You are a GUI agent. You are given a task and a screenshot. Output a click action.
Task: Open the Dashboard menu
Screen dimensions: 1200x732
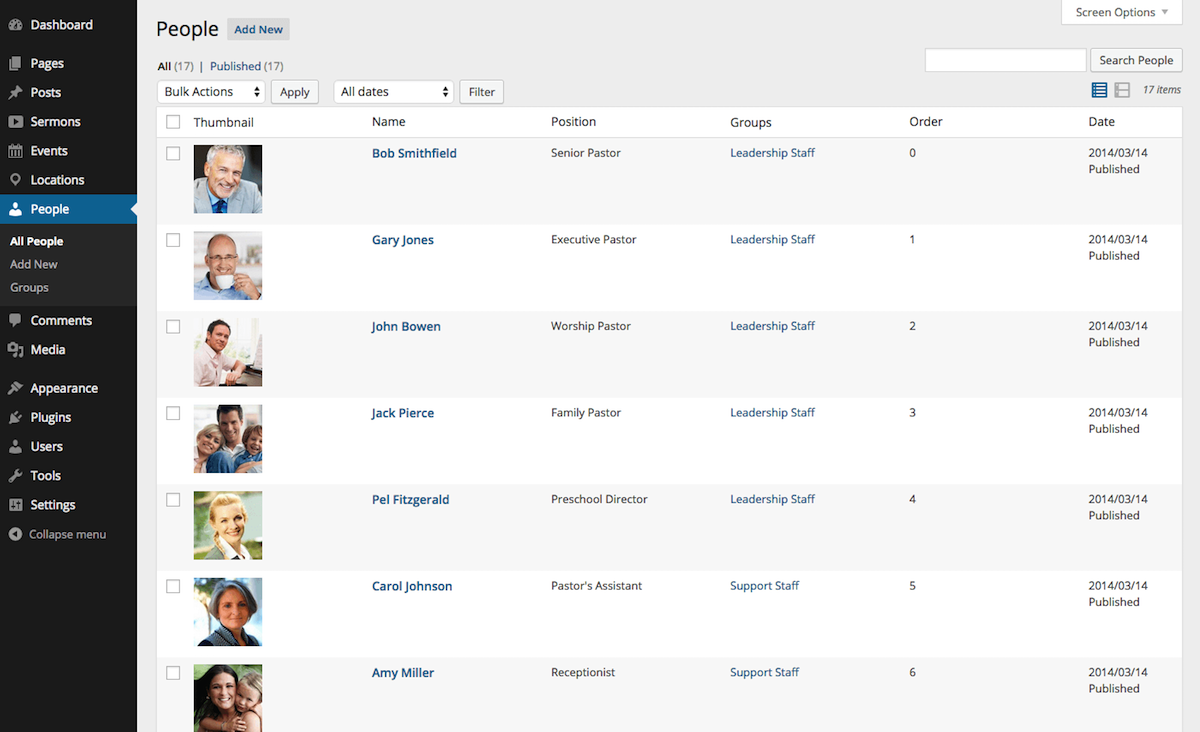[68, 25]
